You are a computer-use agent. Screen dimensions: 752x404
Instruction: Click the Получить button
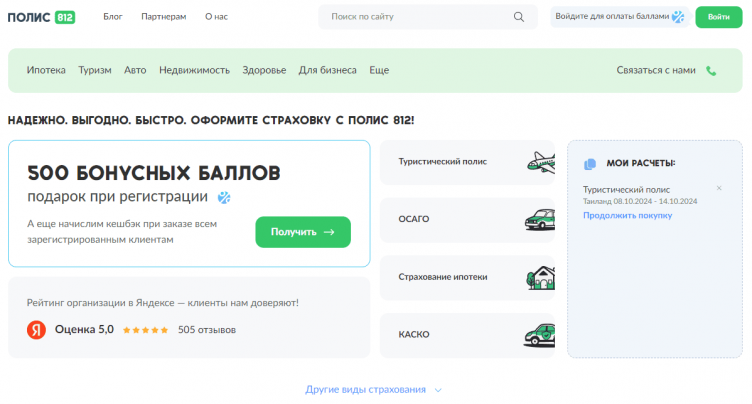pyautogui.click(x=303, y=232)
